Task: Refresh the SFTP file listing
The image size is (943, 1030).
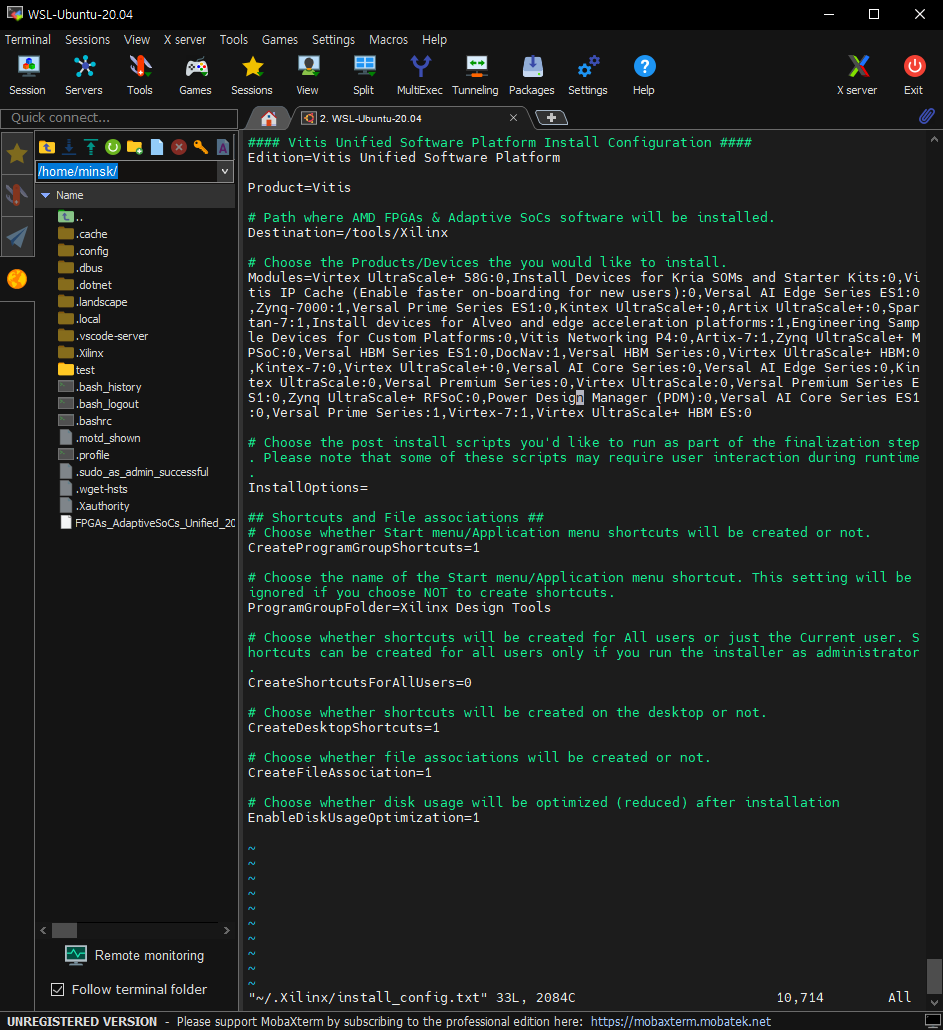Action: [x=111, y=147]
